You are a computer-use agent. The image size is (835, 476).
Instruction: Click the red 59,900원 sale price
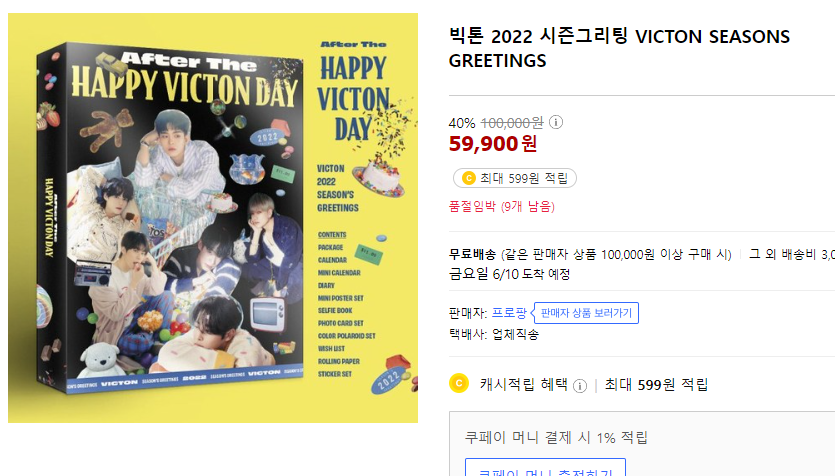point(493,144)
